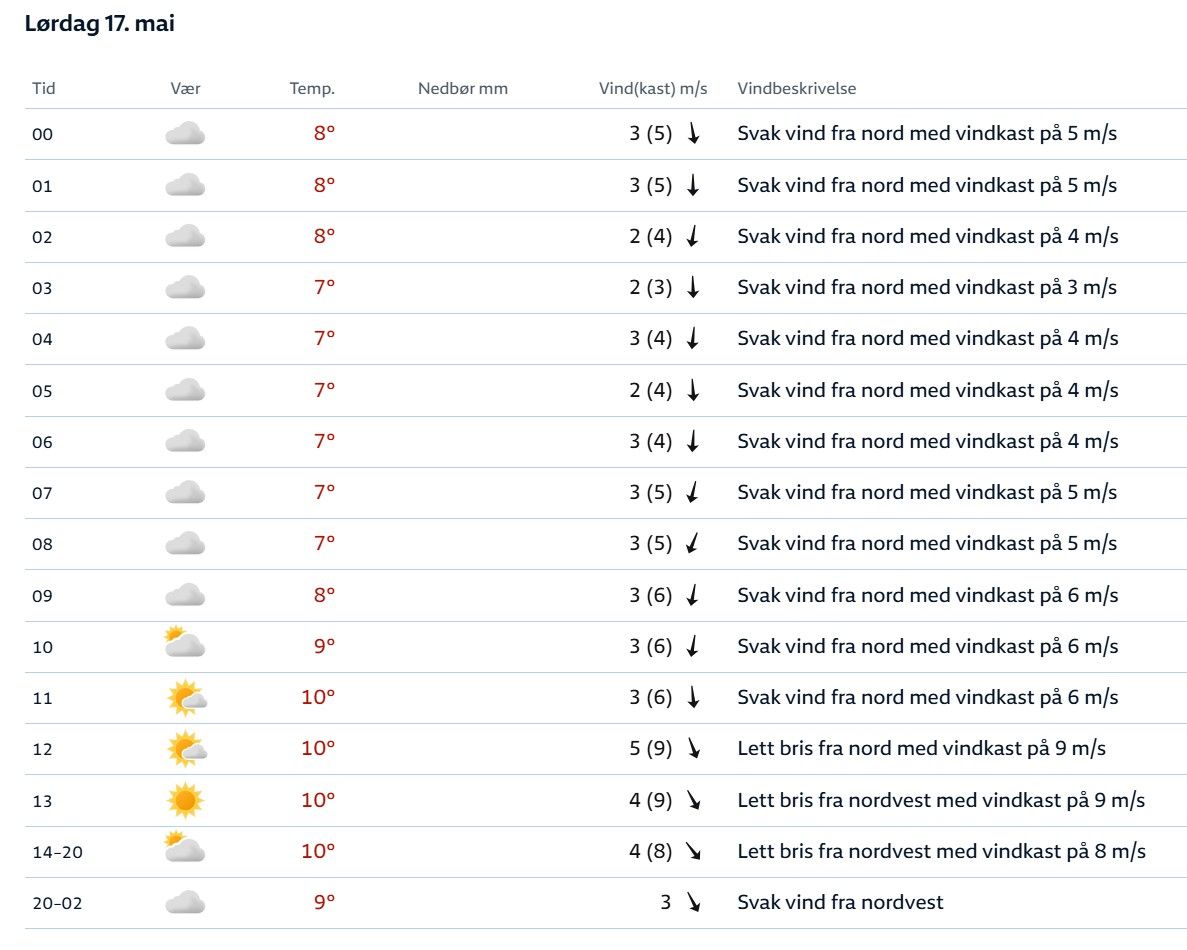Select the "Vindbeskrivelse" column header
The height and width of the screenshot is (950, 1187).
coord(797,88)
